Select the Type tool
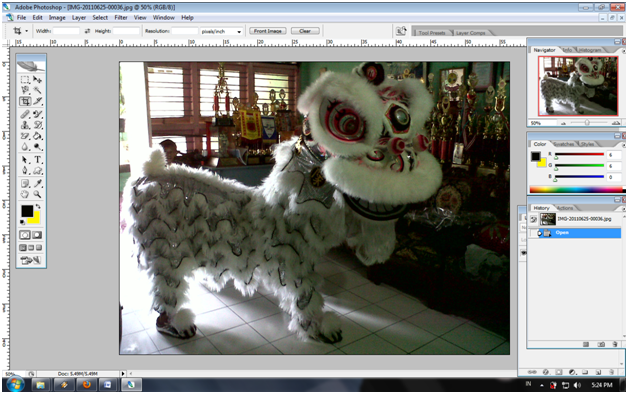The height and width of the screenshot is (394, 628). 37,160
